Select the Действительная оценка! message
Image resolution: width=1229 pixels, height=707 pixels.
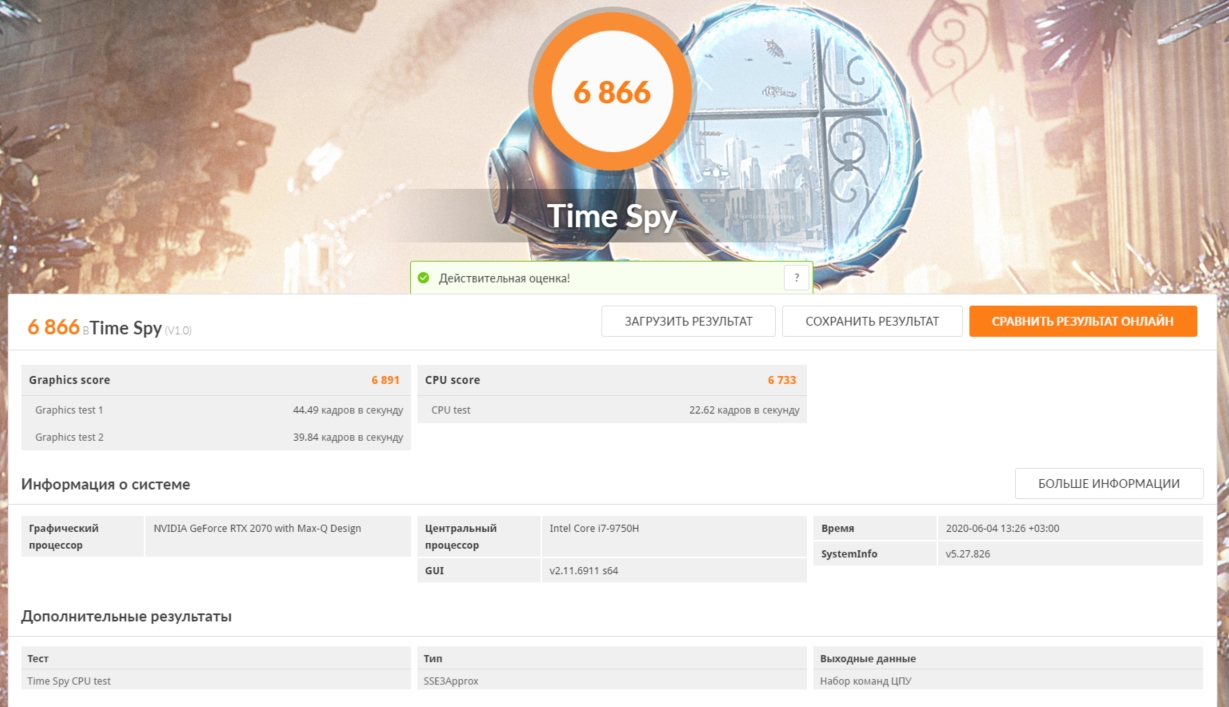pos(504,278)
